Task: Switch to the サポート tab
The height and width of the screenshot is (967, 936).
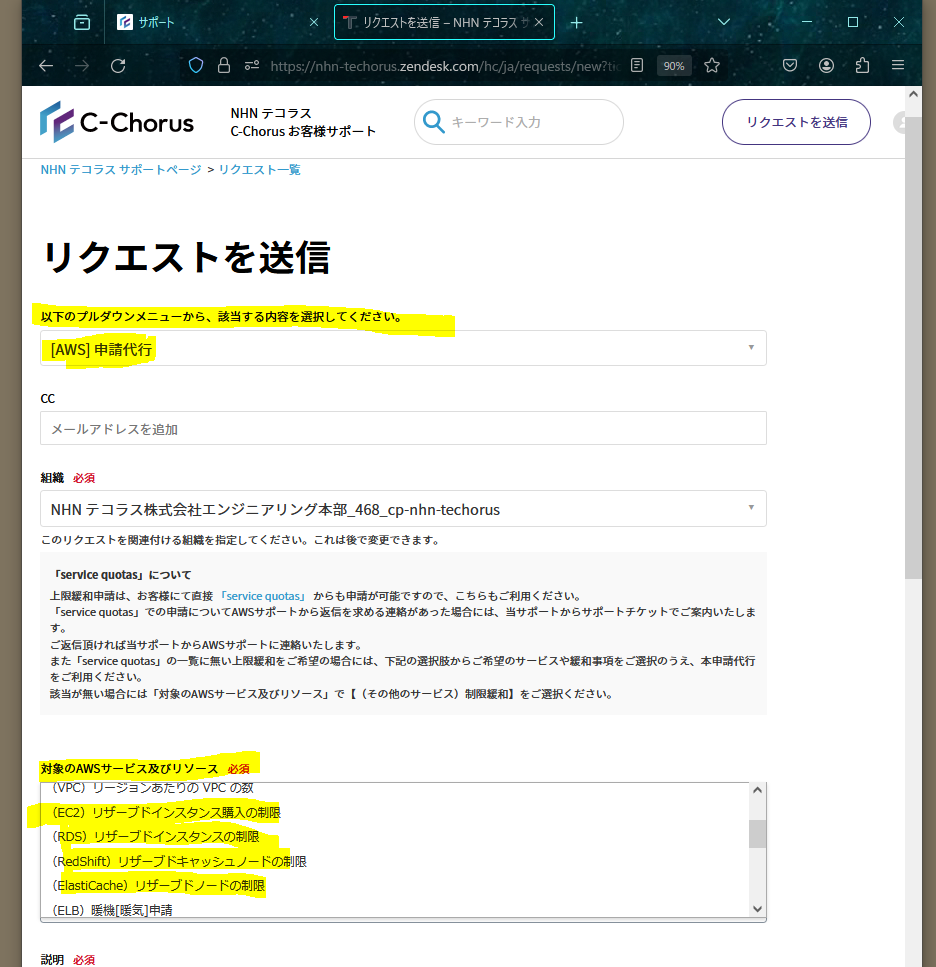Action: click(215, 22)
